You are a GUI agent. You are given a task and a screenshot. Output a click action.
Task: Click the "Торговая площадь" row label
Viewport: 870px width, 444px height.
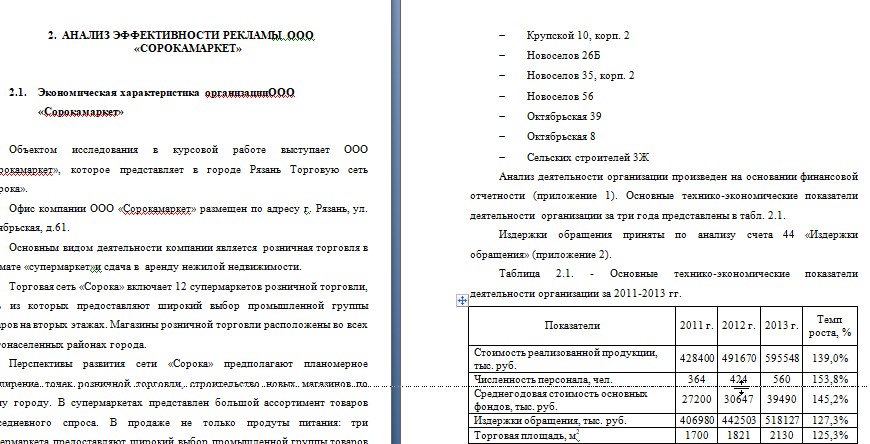[x=522, y=436]
